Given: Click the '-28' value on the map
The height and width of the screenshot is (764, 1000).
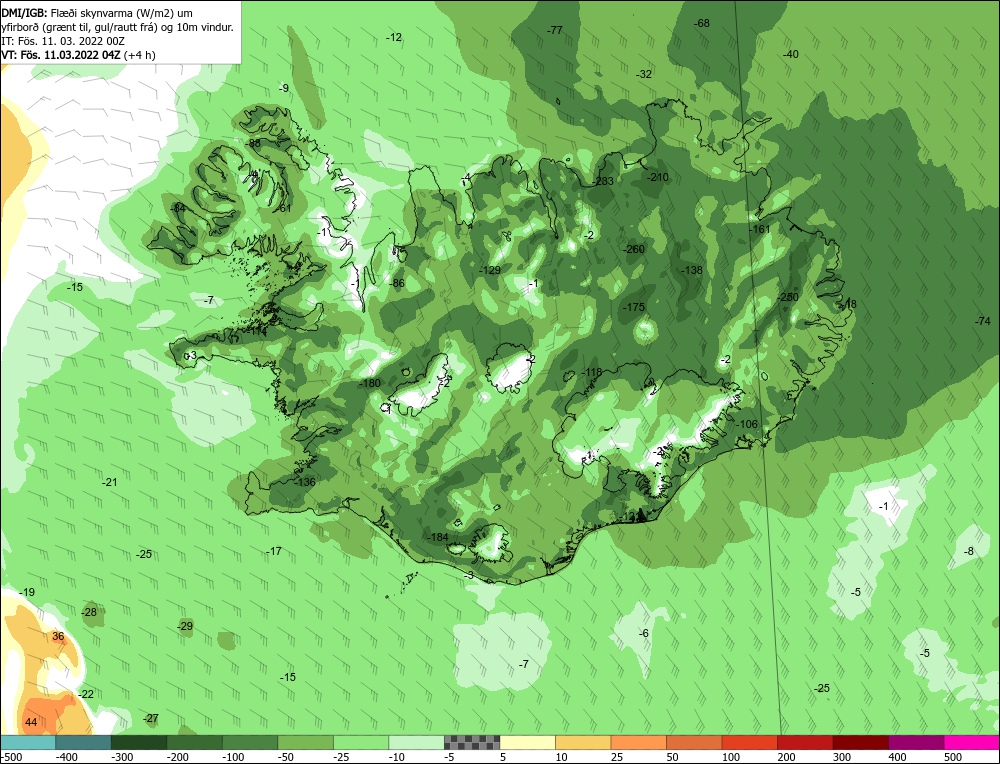Looking at the screenshot, I should click(x=89, y=612).
